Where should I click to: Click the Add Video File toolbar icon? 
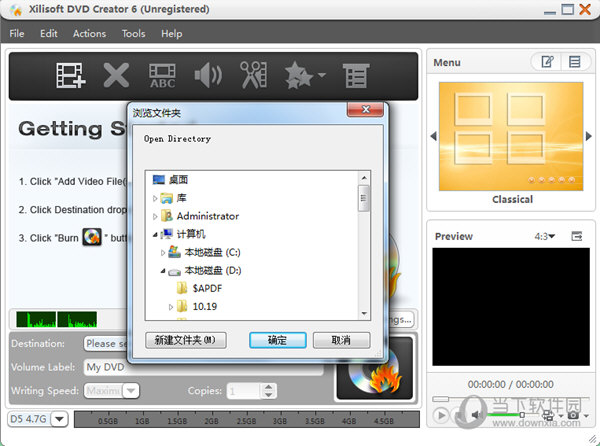[70, 75]
